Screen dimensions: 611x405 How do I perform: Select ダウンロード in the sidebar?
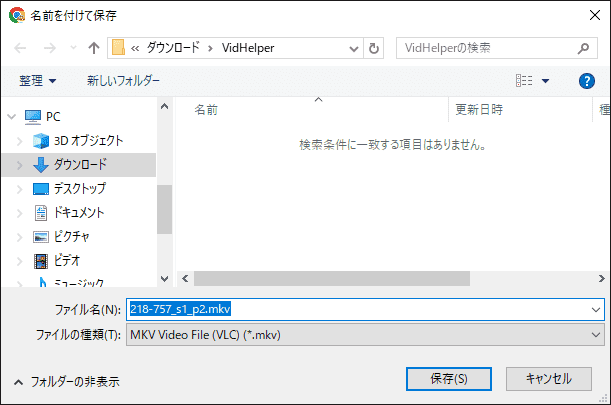[80, 164]
